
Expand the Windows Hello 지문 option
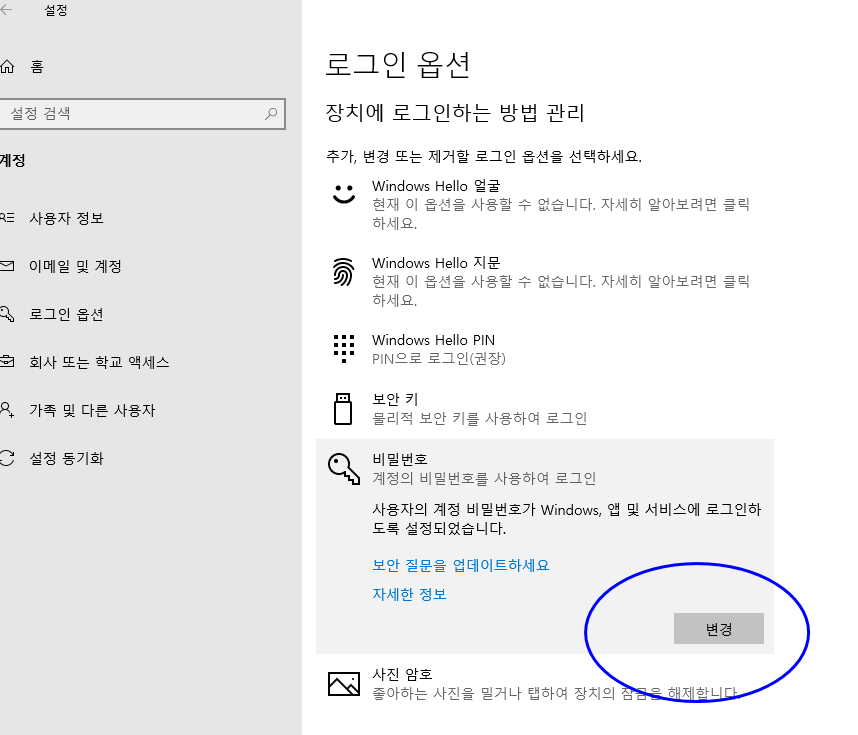tap(544, 281)
